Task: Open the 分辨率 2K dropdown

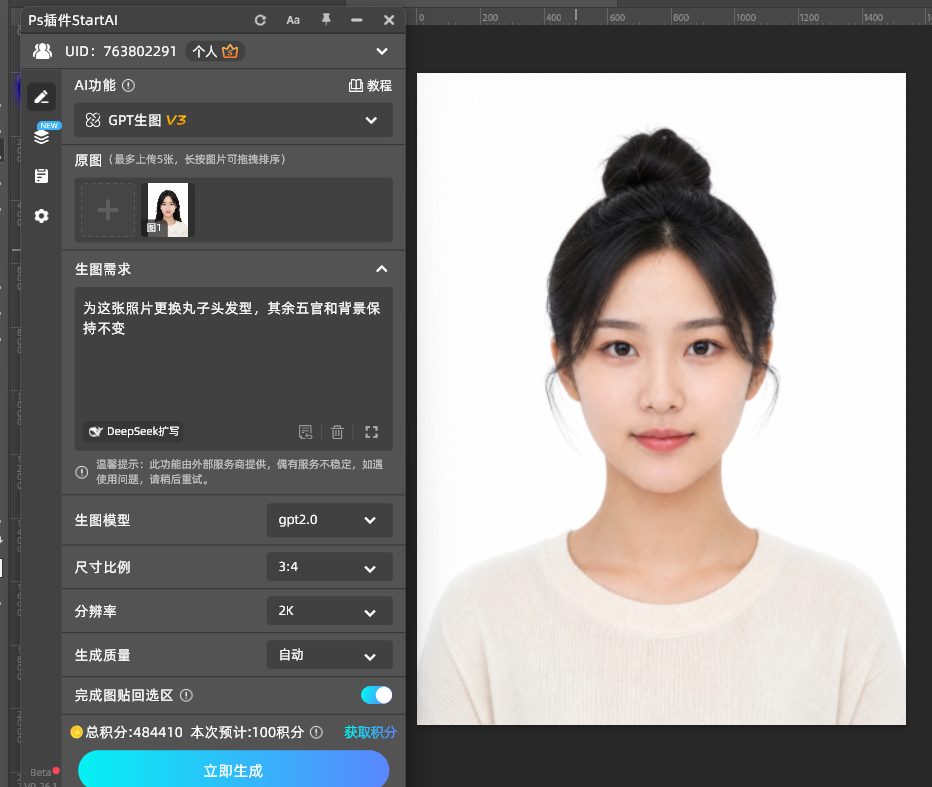Action: click(329, 611)
